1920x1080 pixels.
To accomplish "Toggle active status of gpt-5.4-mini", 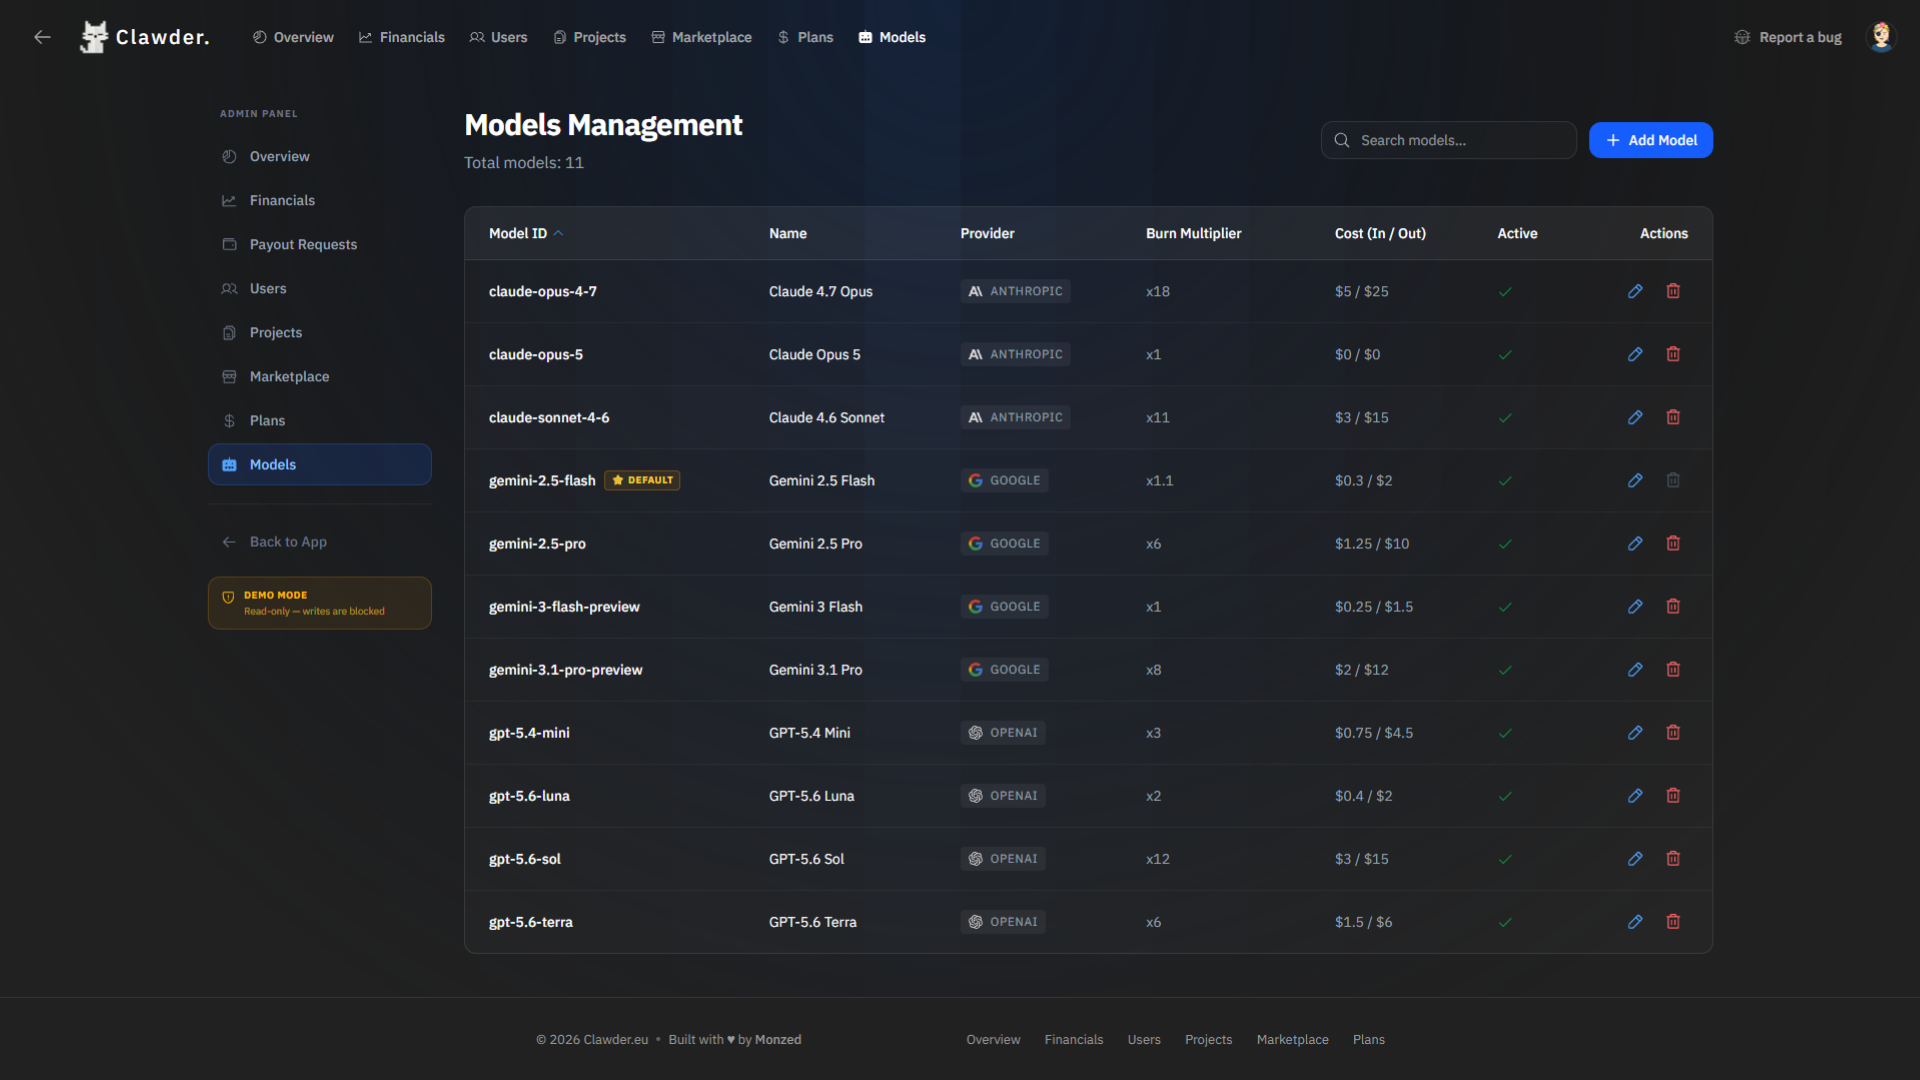I will pos(1505,733).
